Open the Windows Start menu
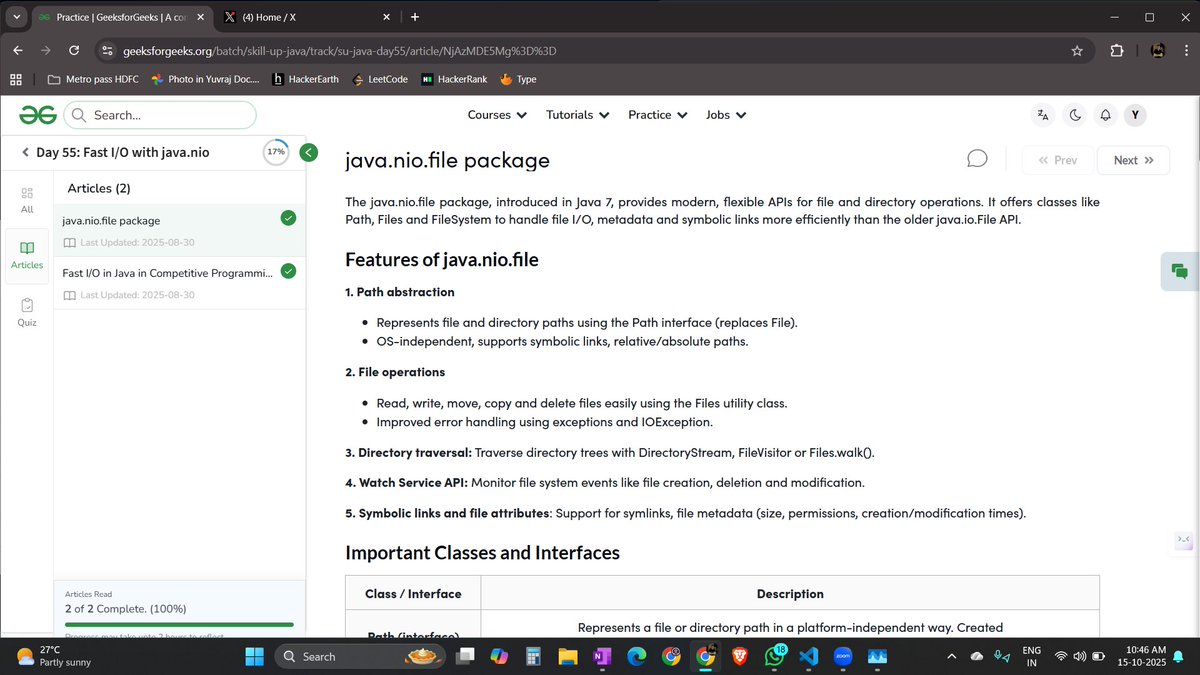 254,656
